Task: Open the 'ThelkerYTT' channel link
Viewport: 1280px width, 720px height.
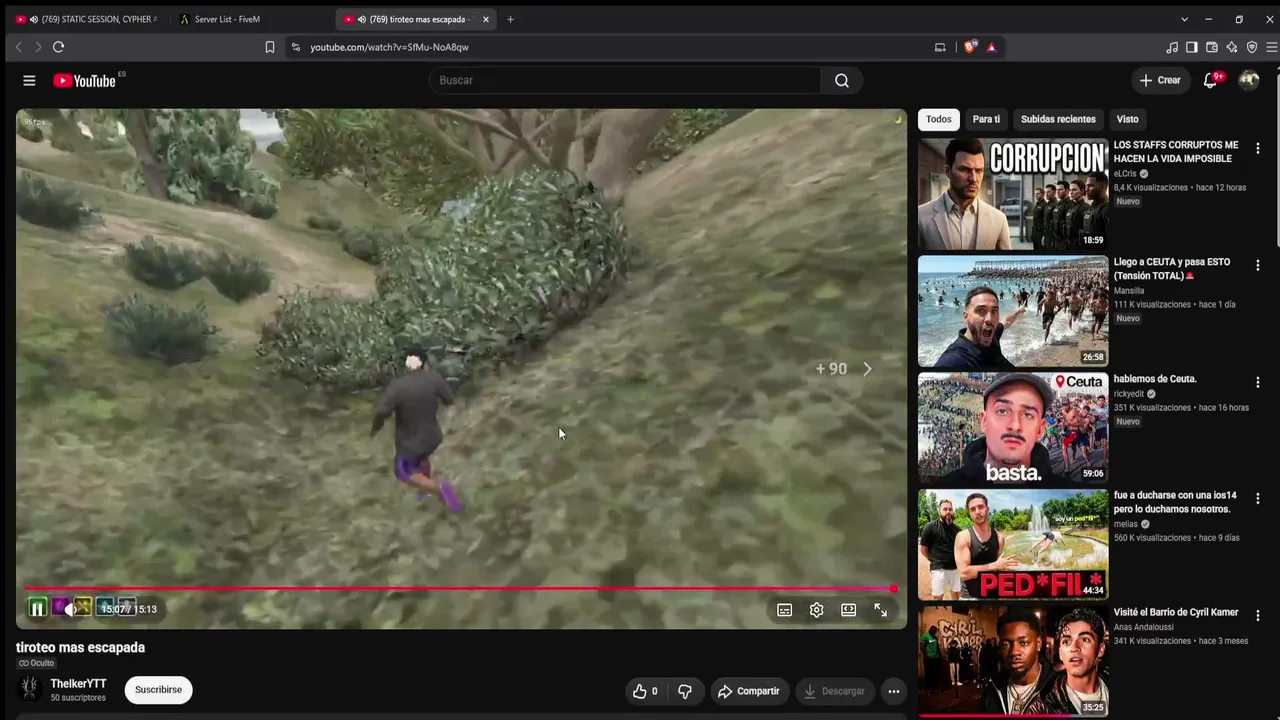Action: (x=78, y=684)
